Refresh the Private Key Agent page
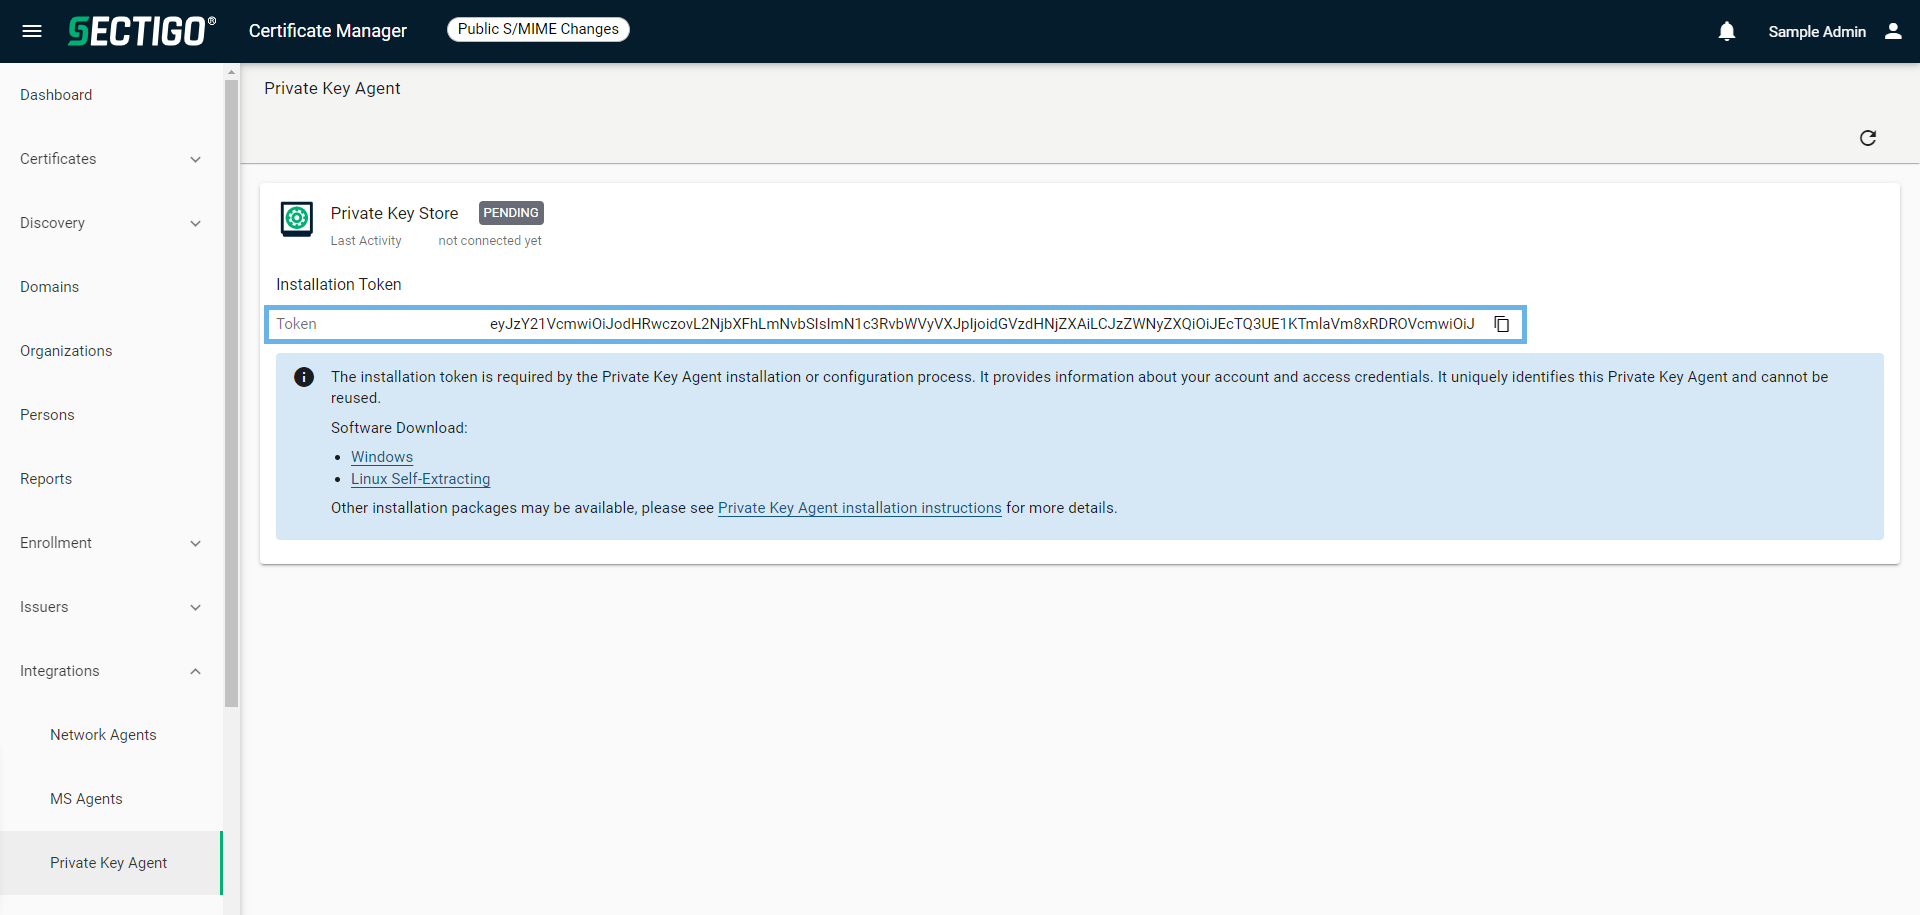The width and height of the screenshot is (1920, 915). click(1868, 138)
